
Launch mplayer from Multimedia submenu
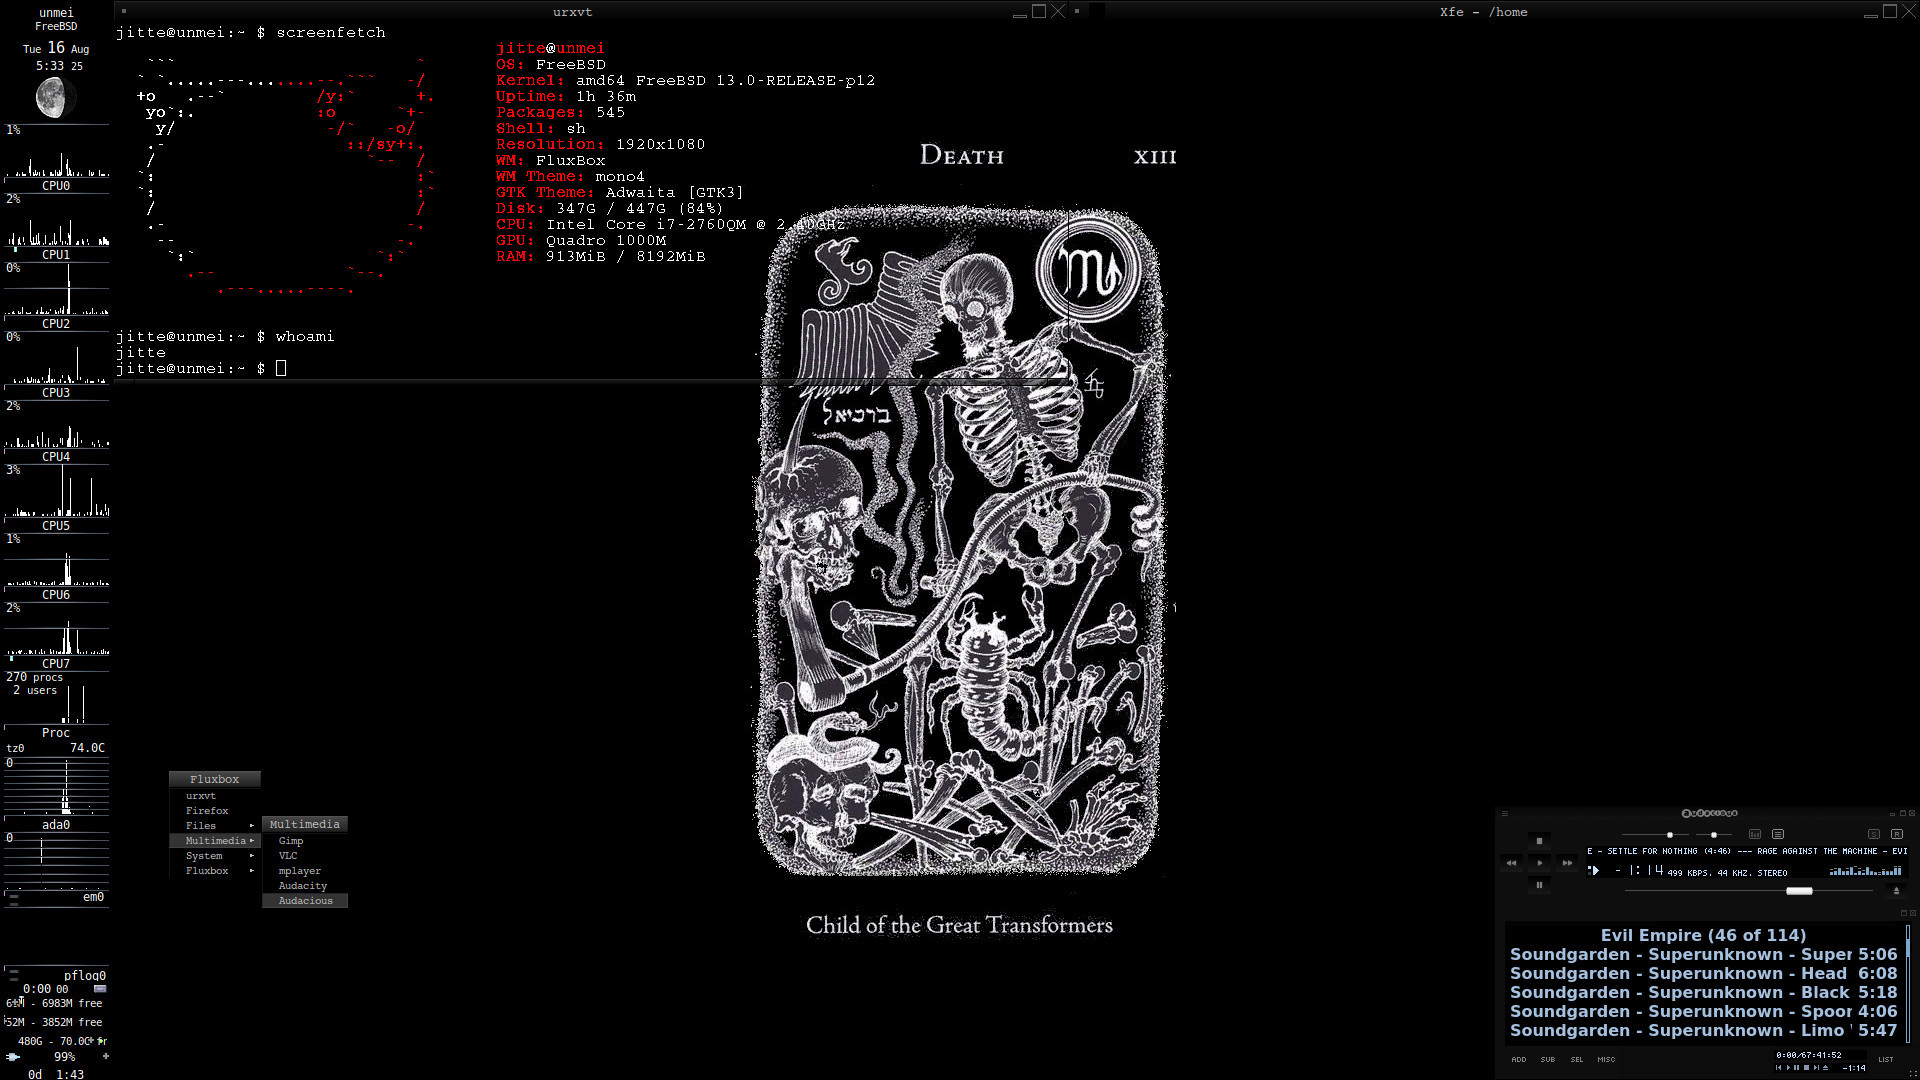coord(305,871)
